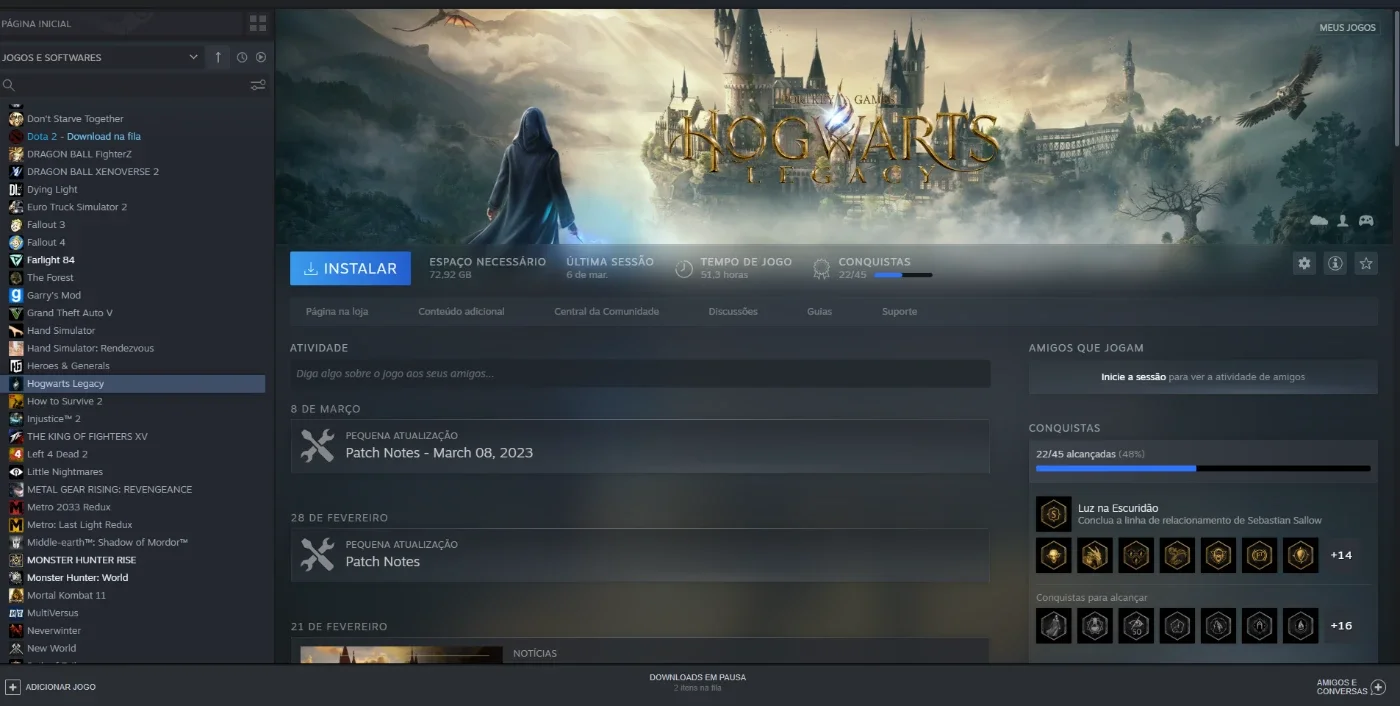Show game info circle icon
The width and height of the screenshot is (1400, 706).
tap(1335, 264)
